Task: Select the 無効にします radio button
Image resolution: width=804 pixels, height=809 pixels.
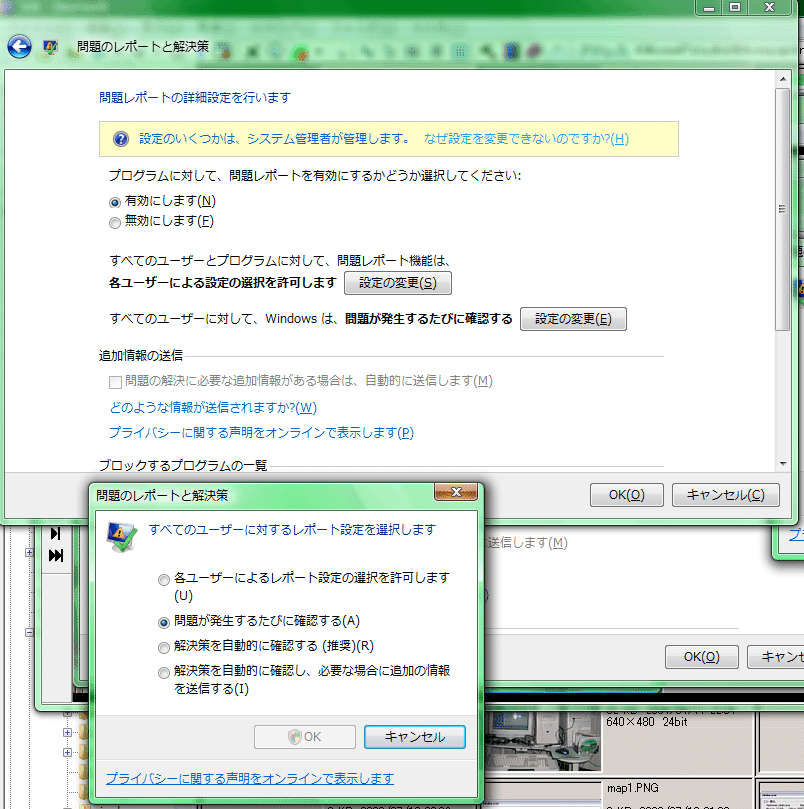Action: point(114,223)
